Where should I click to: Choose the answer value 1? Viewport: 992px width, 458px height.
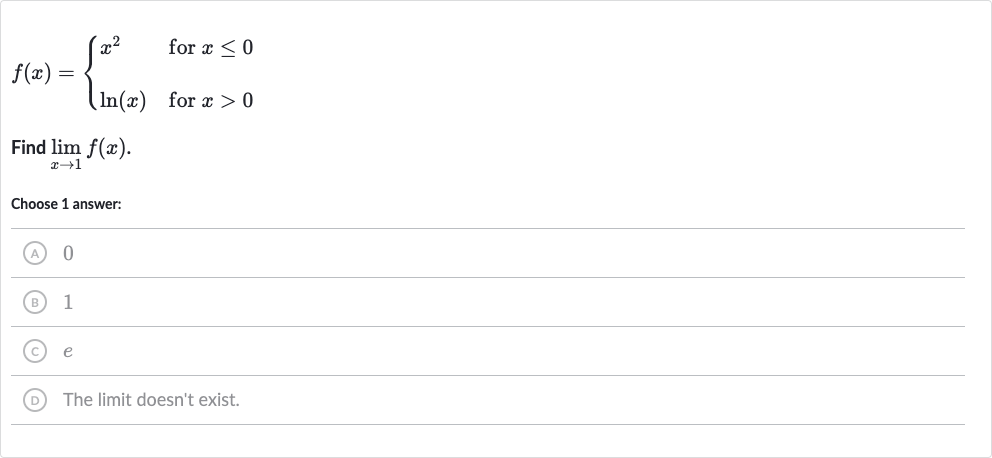point(68,302)
